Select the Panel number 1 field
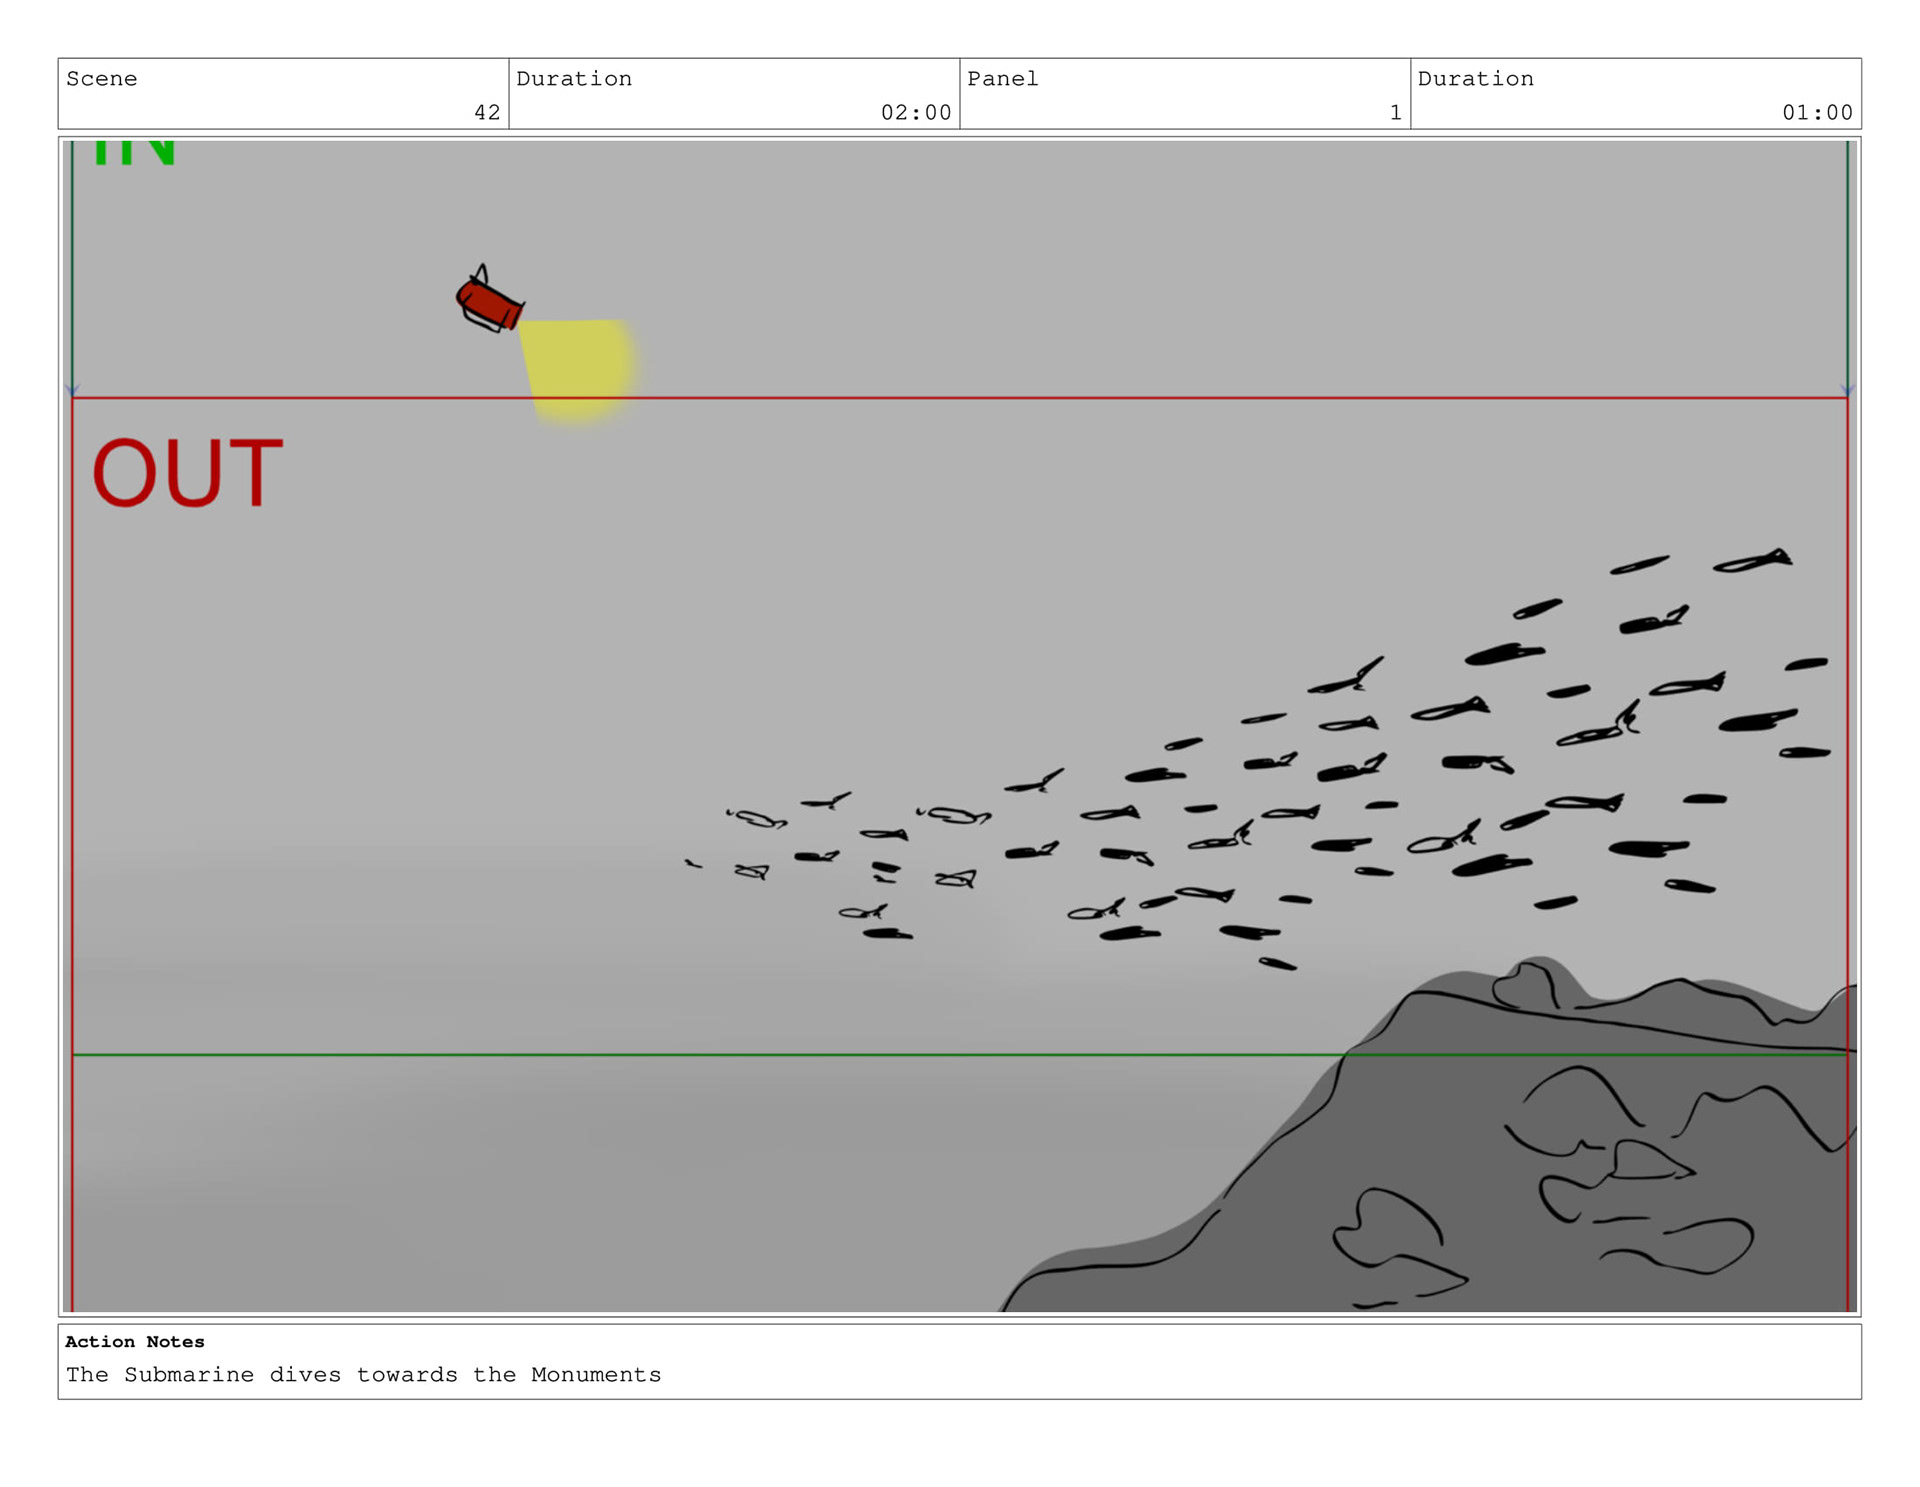Viewport: 1920px width, 1487px height. point(1395,113)
